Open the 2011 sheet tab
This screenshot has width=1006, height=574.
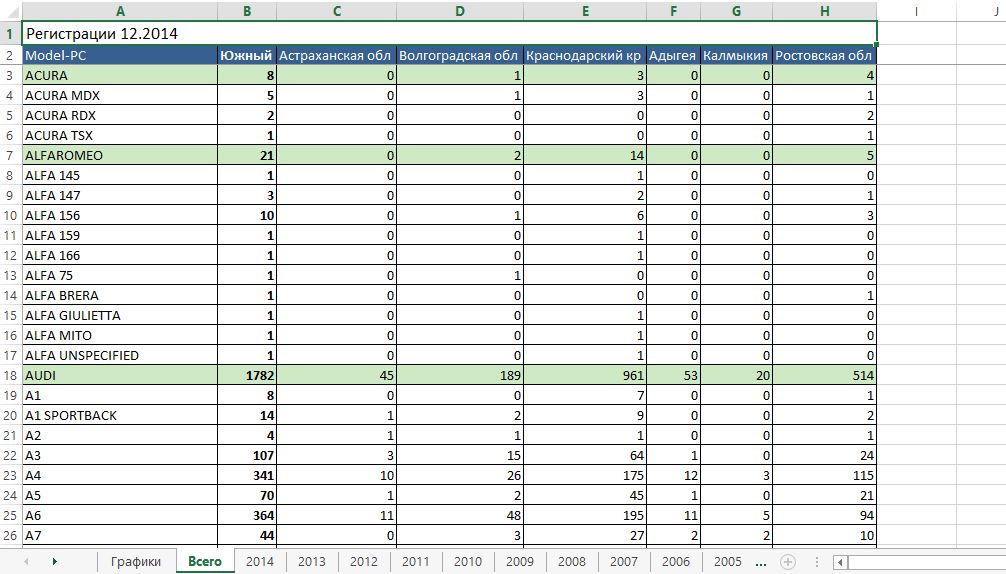[416, 561]
